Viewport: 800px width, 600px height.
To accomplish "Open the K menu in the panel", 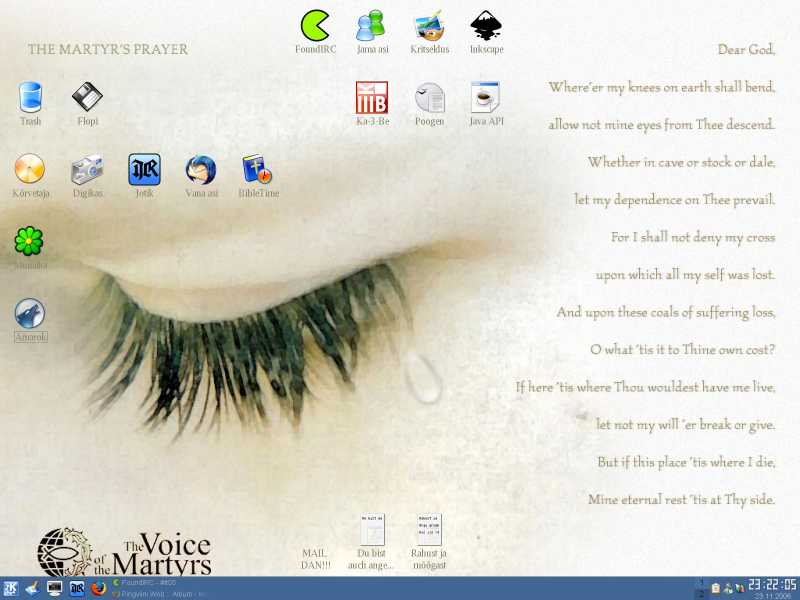I will 10,589.
